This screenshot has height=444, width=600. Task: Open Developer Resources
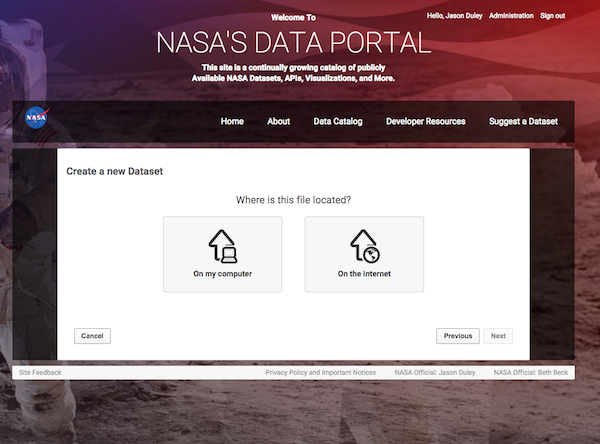point(426,121)
